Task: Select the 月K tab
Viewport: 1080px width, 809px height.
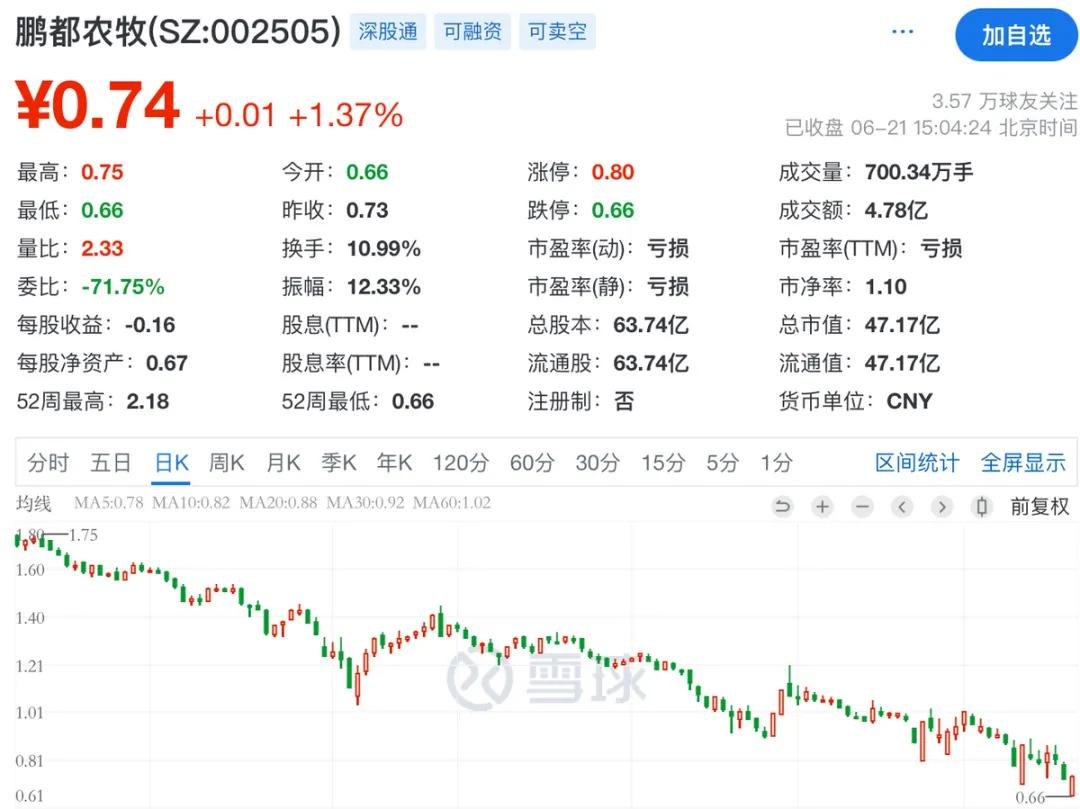Action: click(283, 463)
